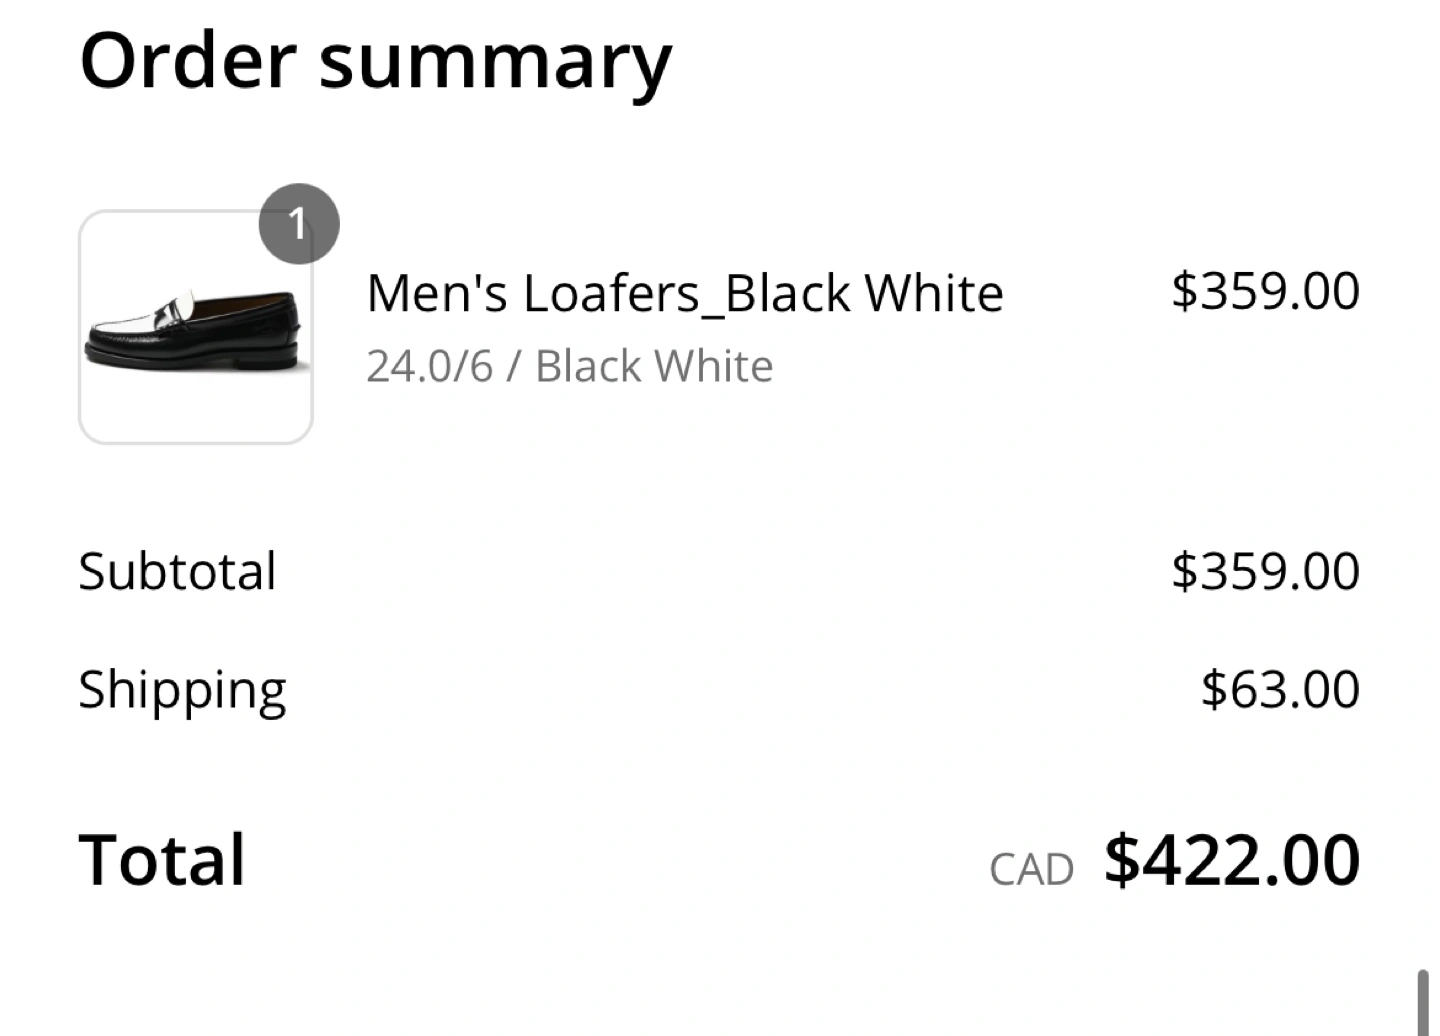The image size is (1440, 1036).
Task: Click the Order summary heading
Action: 375,62
